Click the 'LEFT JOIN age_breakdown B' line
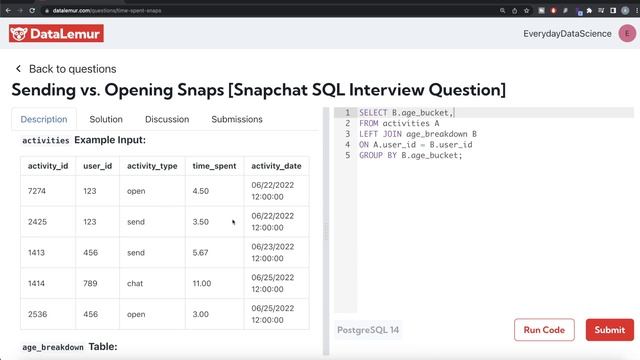The height and width of the screenshot is (360, 640). pos(418,134)
